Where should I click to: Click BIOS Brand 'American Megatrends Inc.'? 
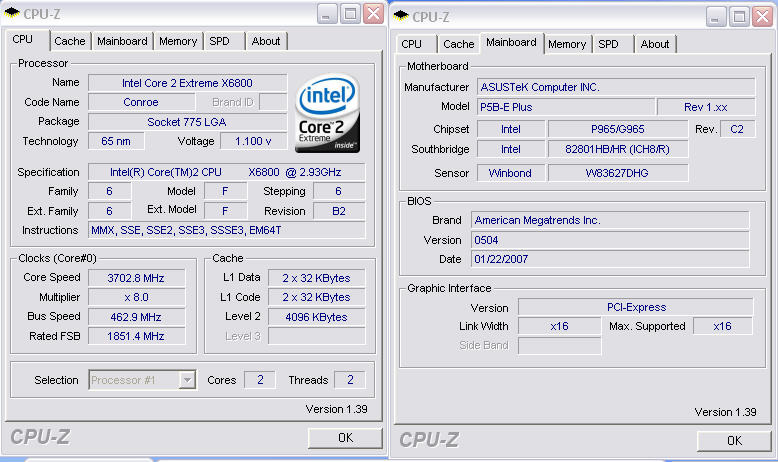tap(610, 220)
